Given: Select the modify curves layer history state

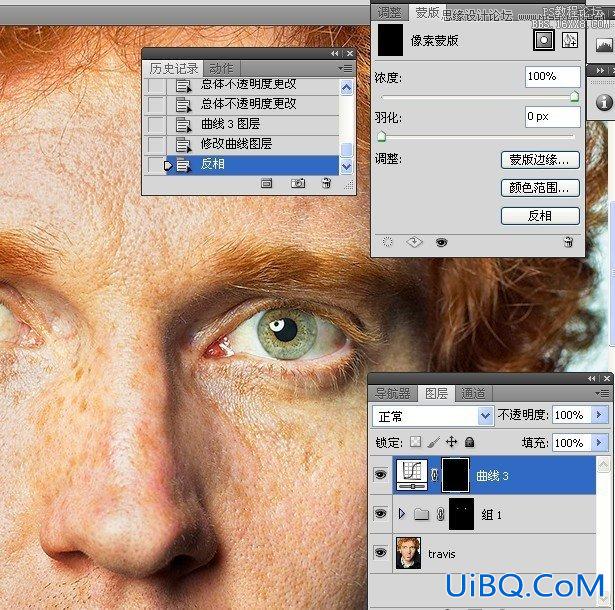Looking at the screenshot, I should [252, 144].
